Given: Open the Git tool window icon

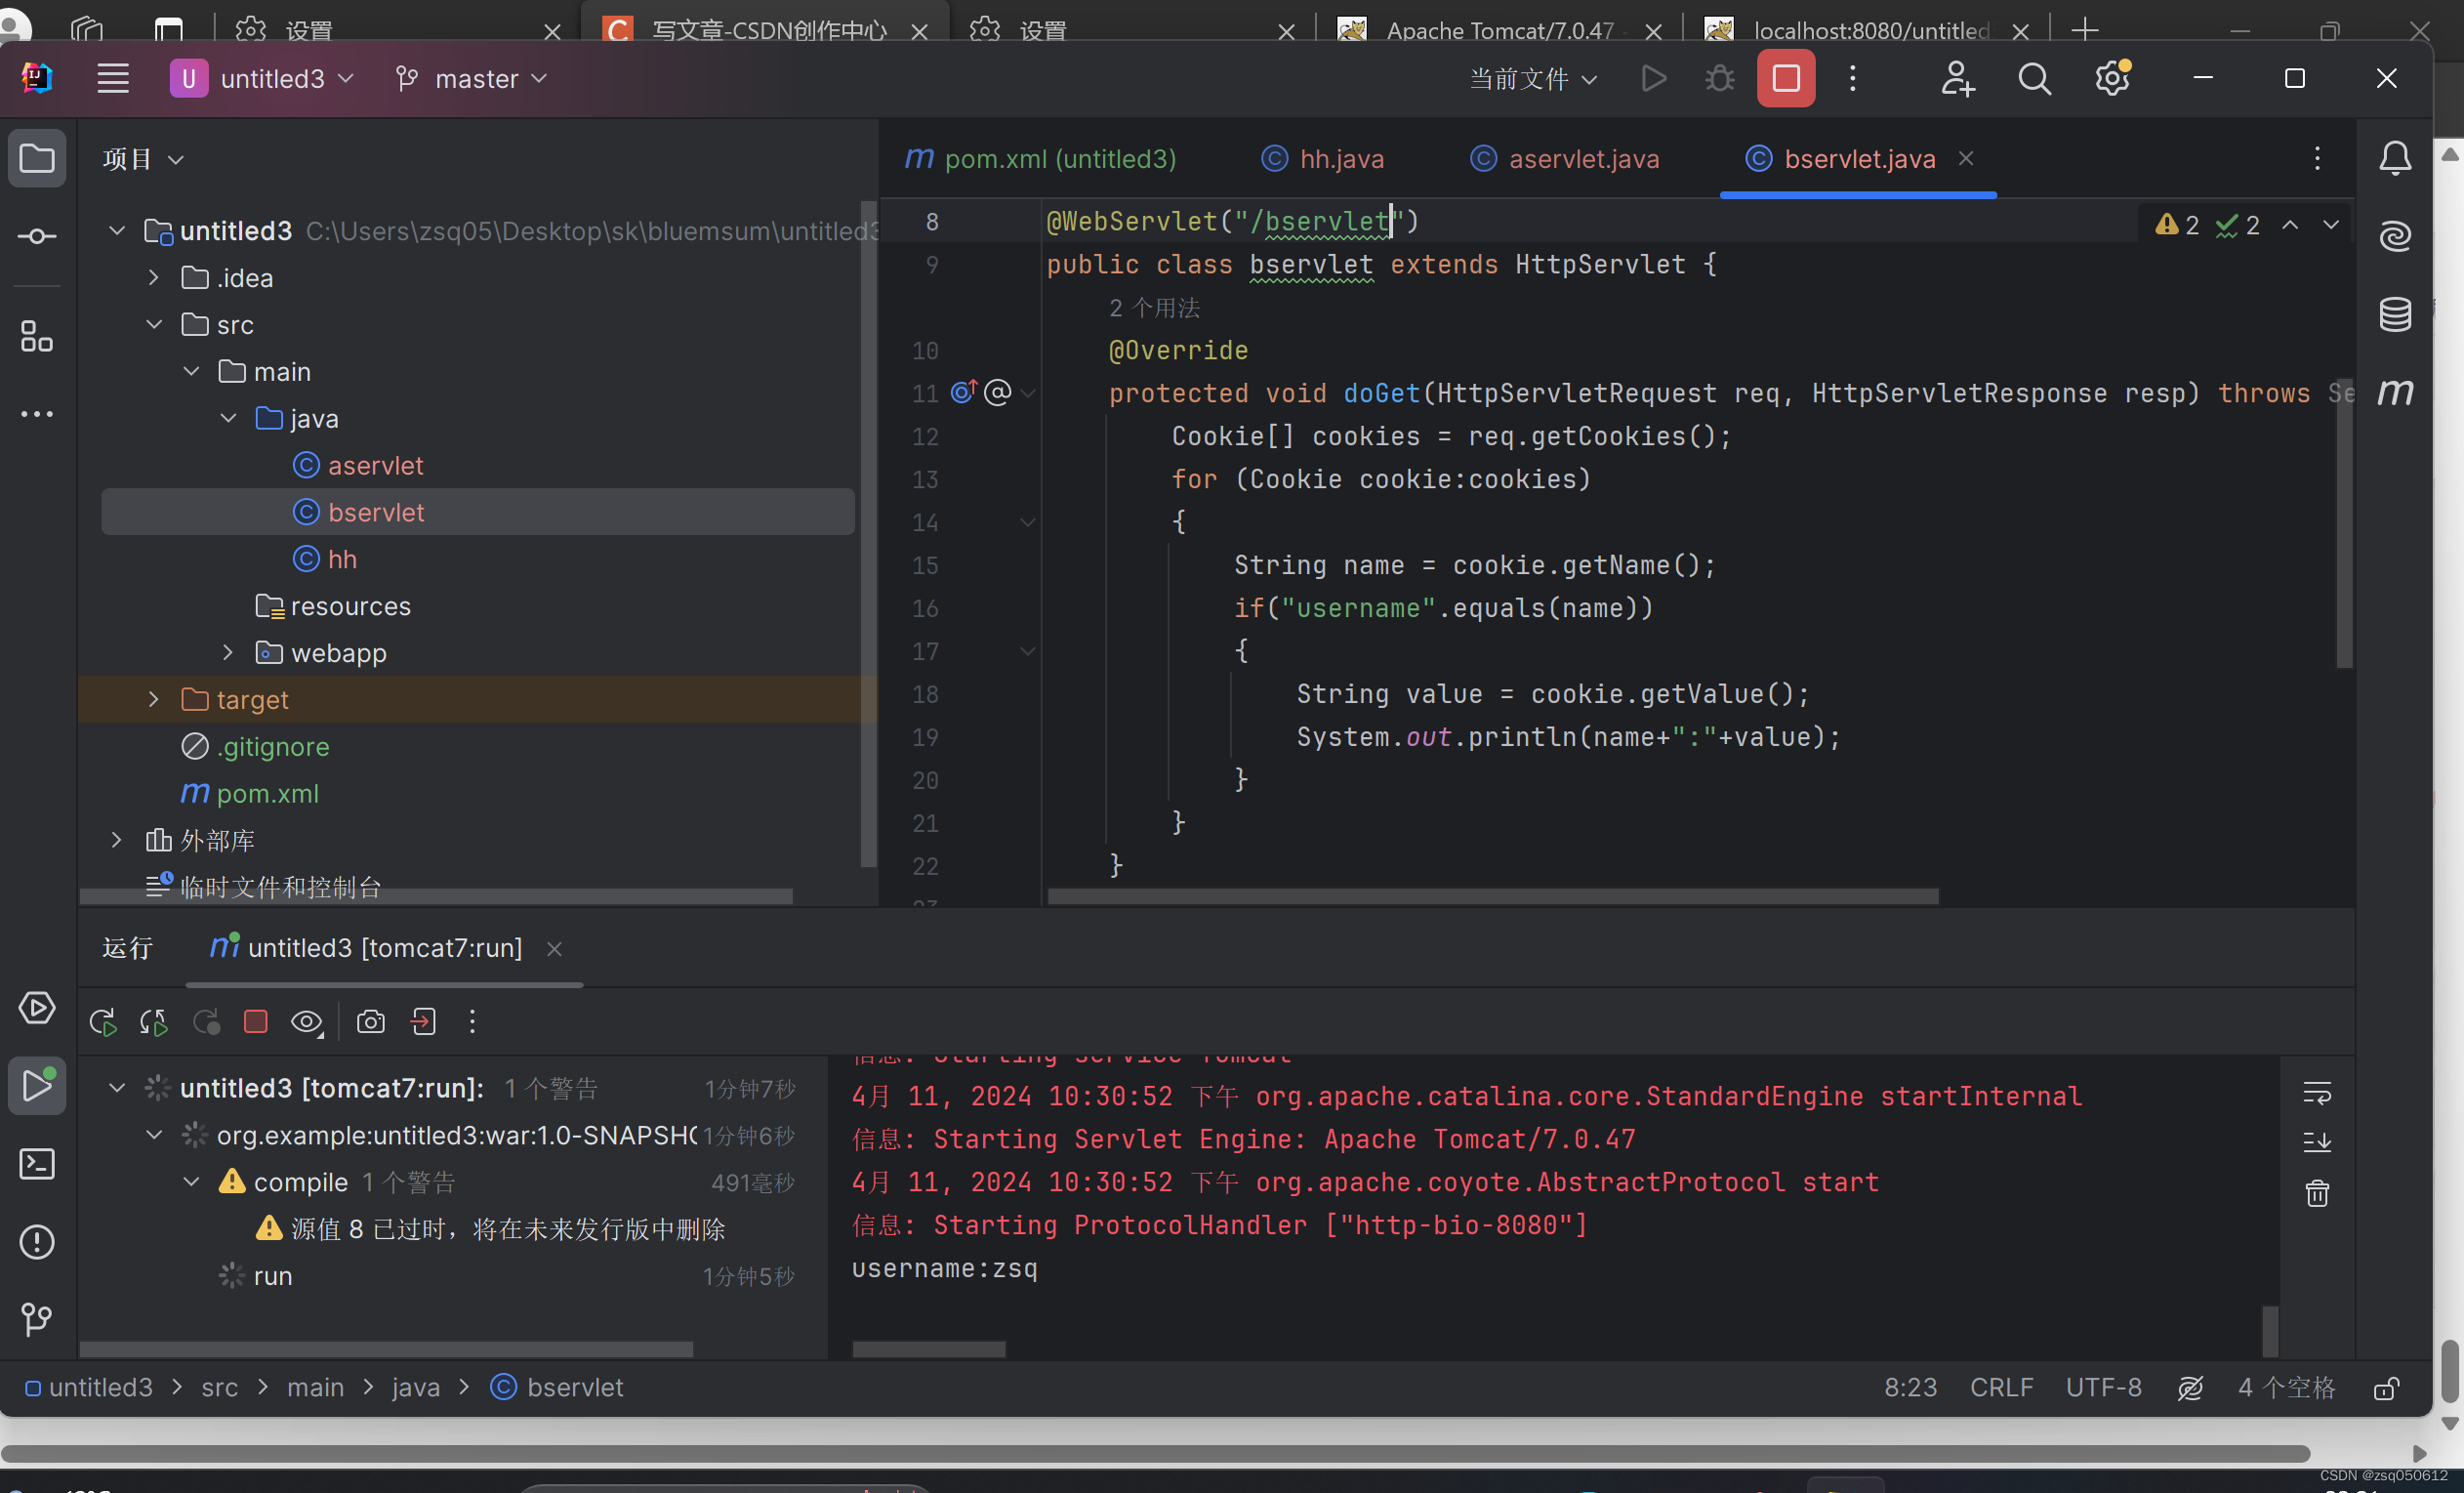Looking at the screenshot, I should tap(37, 1319).
